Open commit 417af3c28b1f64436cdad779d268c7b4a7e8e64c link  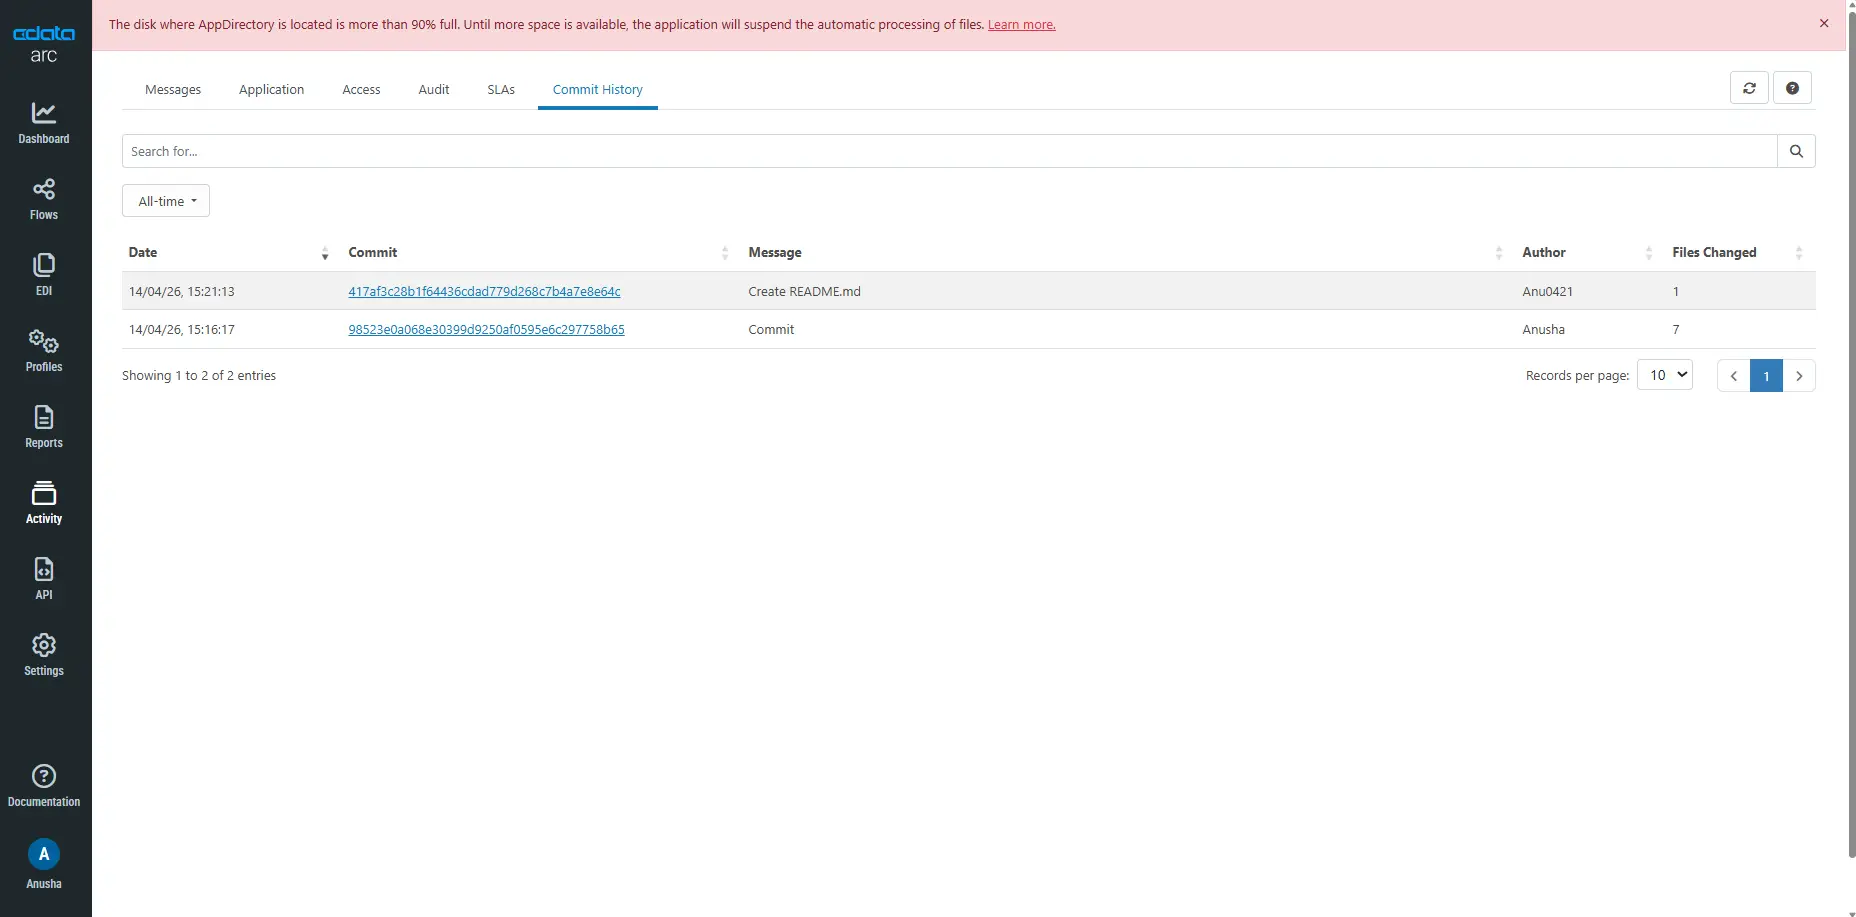tap(484, 292)
